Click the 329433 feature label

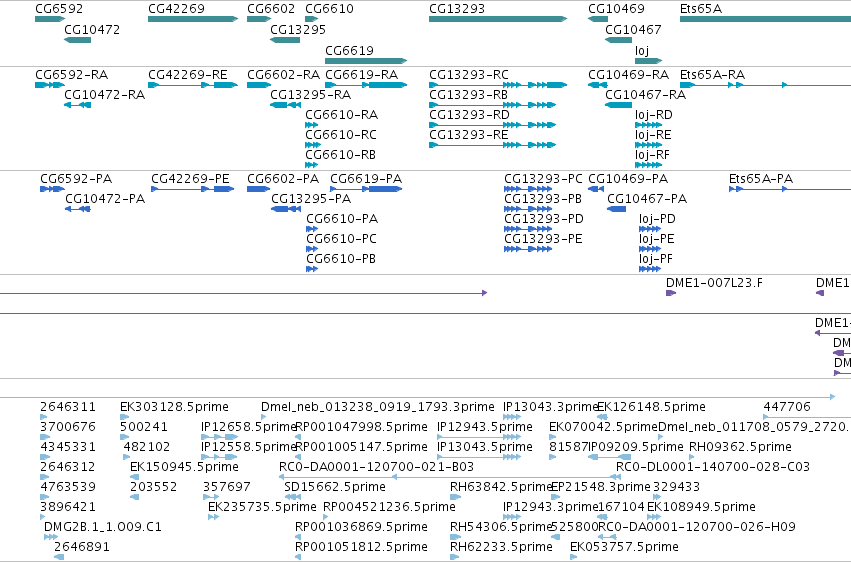676,487
